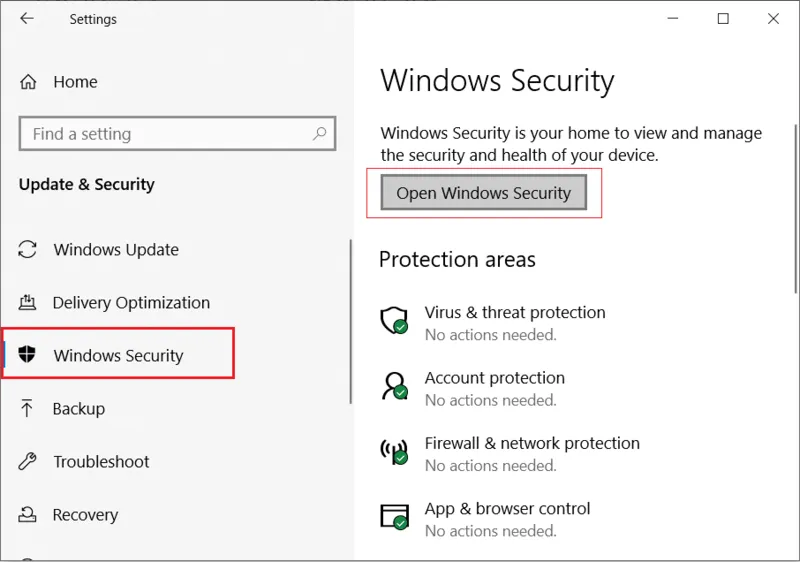Click the Account protection person icon
Image resolution: width=800 pixels, height=562 pixels.
(x=394, y=386)
